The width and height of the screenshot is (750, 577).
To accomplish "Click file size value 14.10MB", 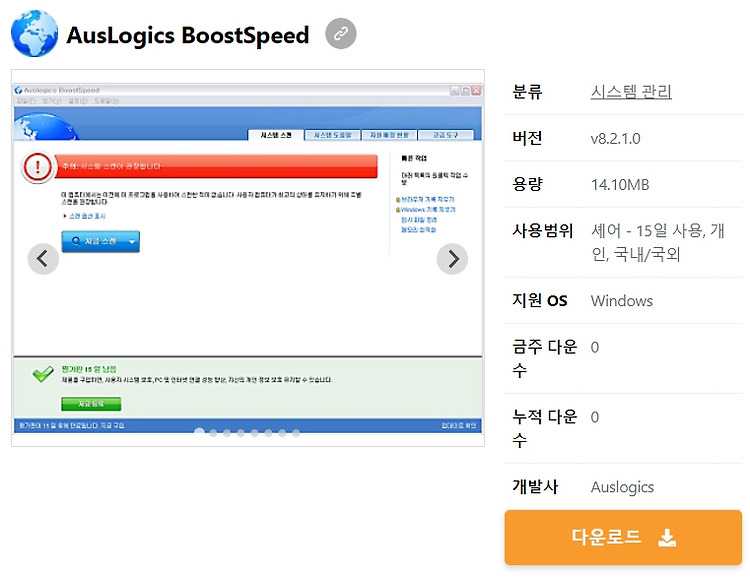I will [x=620, y=185].
